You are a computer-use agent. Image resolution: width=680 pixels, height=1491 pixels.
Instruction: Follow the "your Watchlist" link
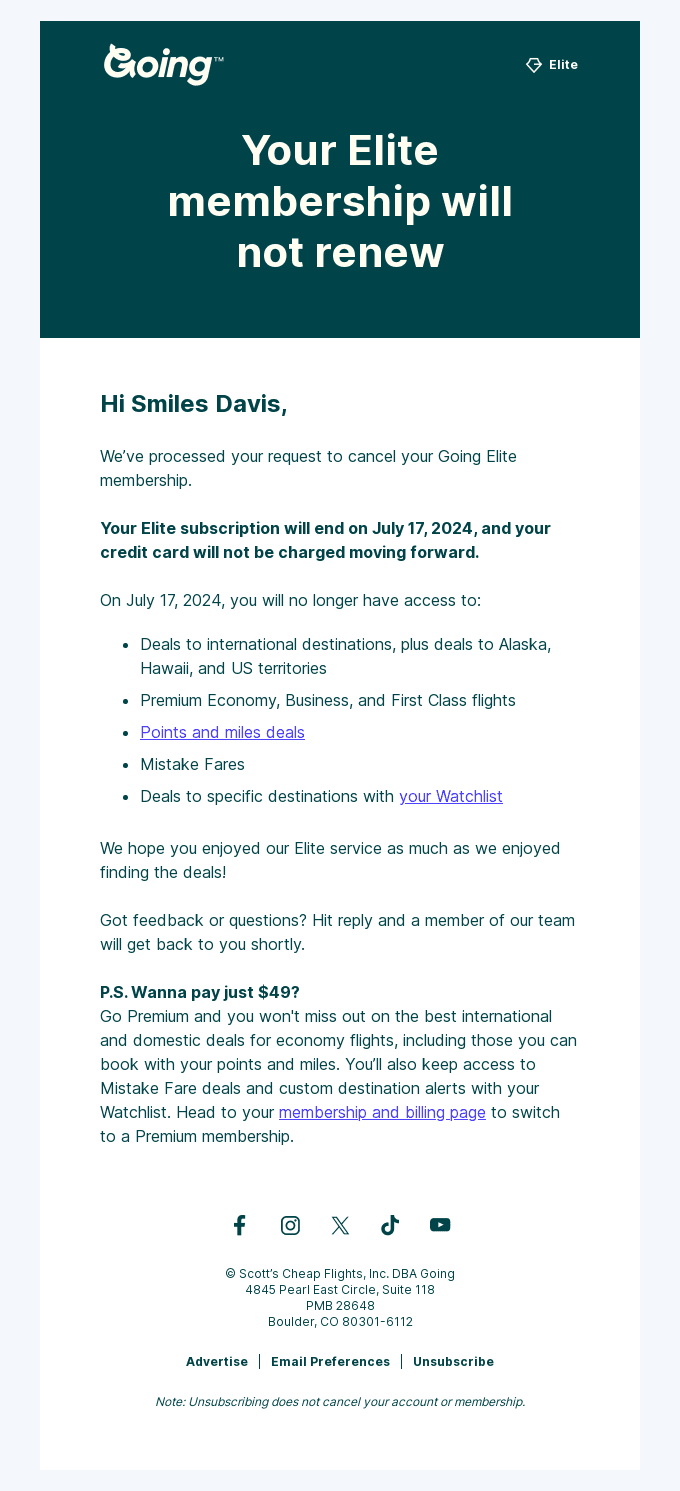(x=451, y=796)
